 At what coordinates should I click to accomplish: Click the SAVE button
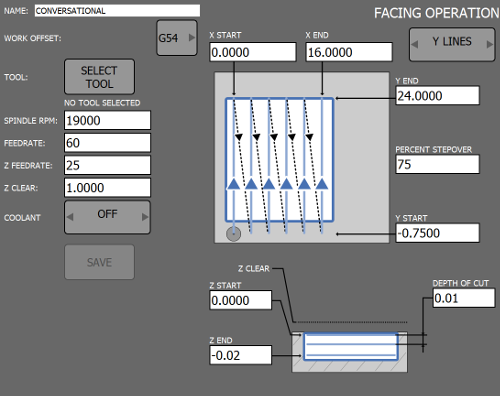[99, 262]
